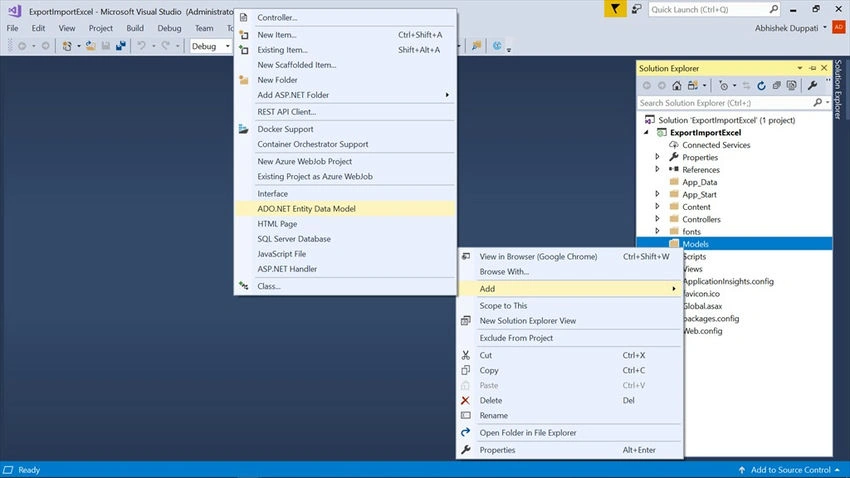Expand the fonts folder

(x=657, y=231)
